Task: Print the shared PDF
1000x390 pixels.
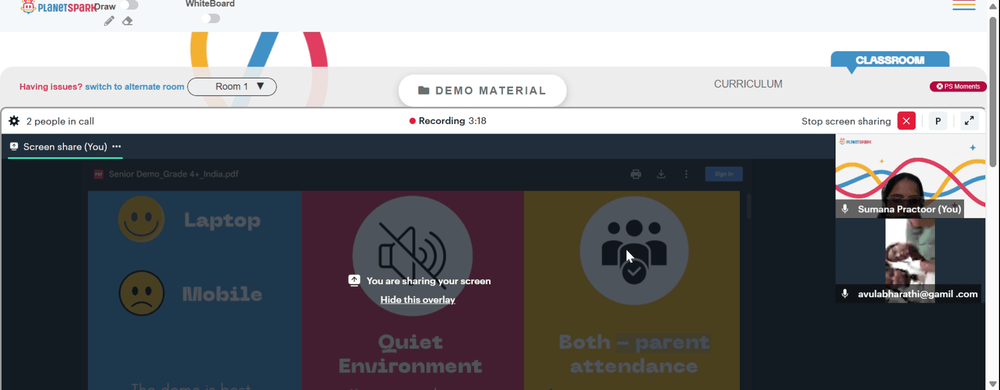Action: click(x=636, y=174)
